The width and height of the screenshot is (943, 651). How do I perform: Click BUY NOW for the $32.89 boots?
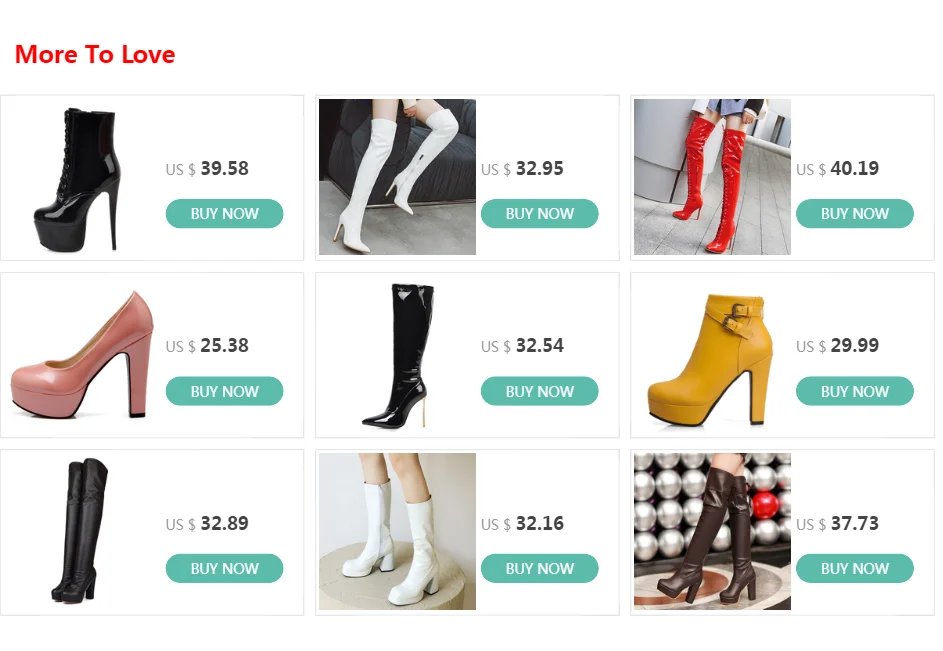pos(224,569)
